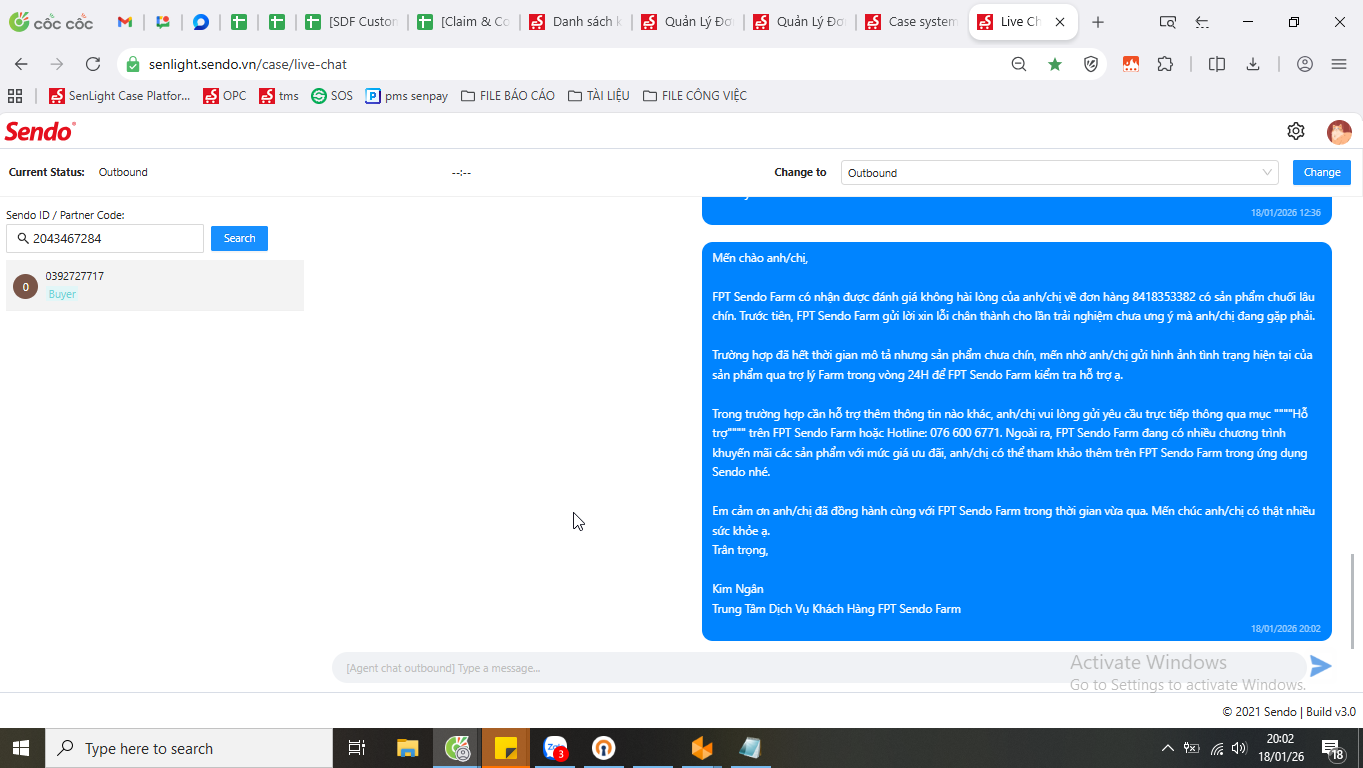Open a new browser tab
This screenshot has width=1363, height=768.
tap(1098, 22)
